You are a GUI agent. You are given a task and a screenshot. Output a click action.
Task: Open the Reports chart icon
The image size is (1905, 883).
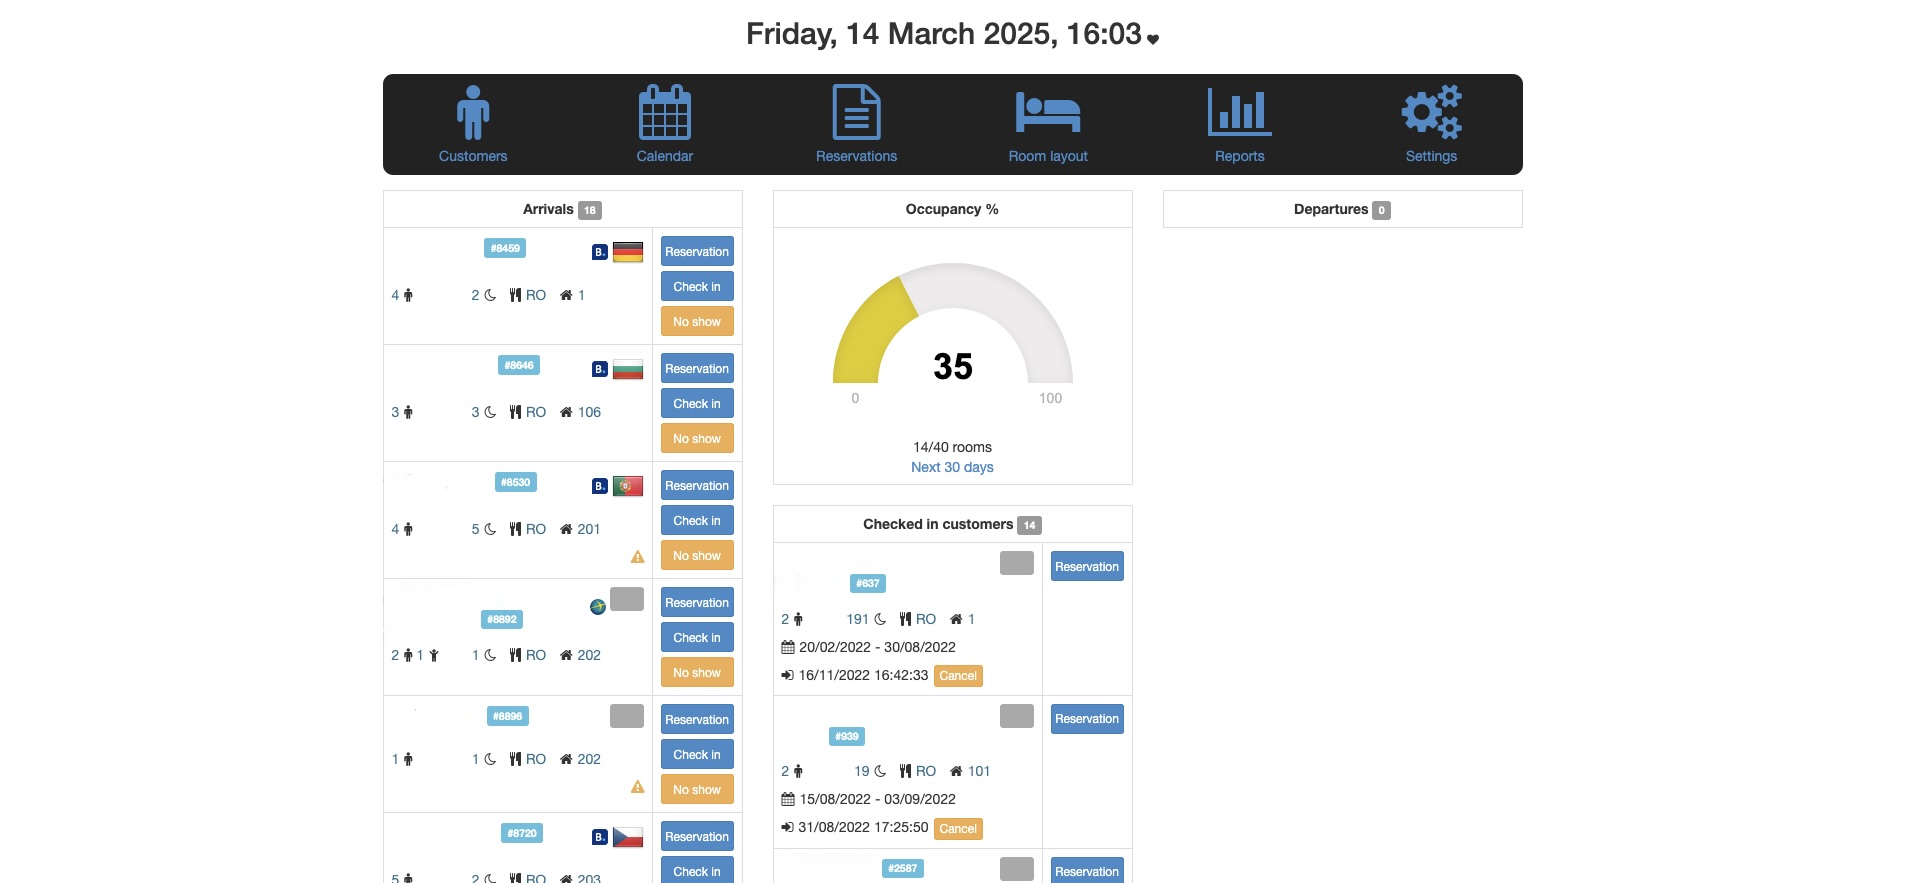pos(1239,112)
